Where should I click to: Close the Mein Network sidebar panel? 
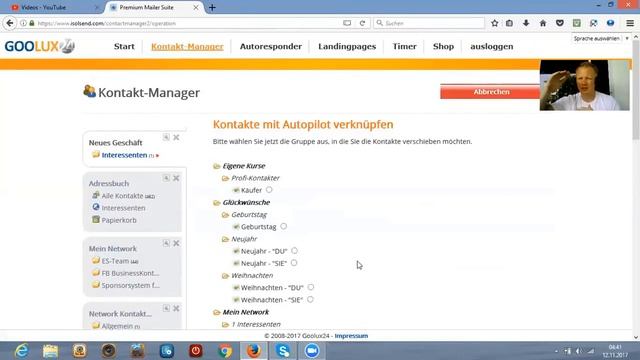176,243
